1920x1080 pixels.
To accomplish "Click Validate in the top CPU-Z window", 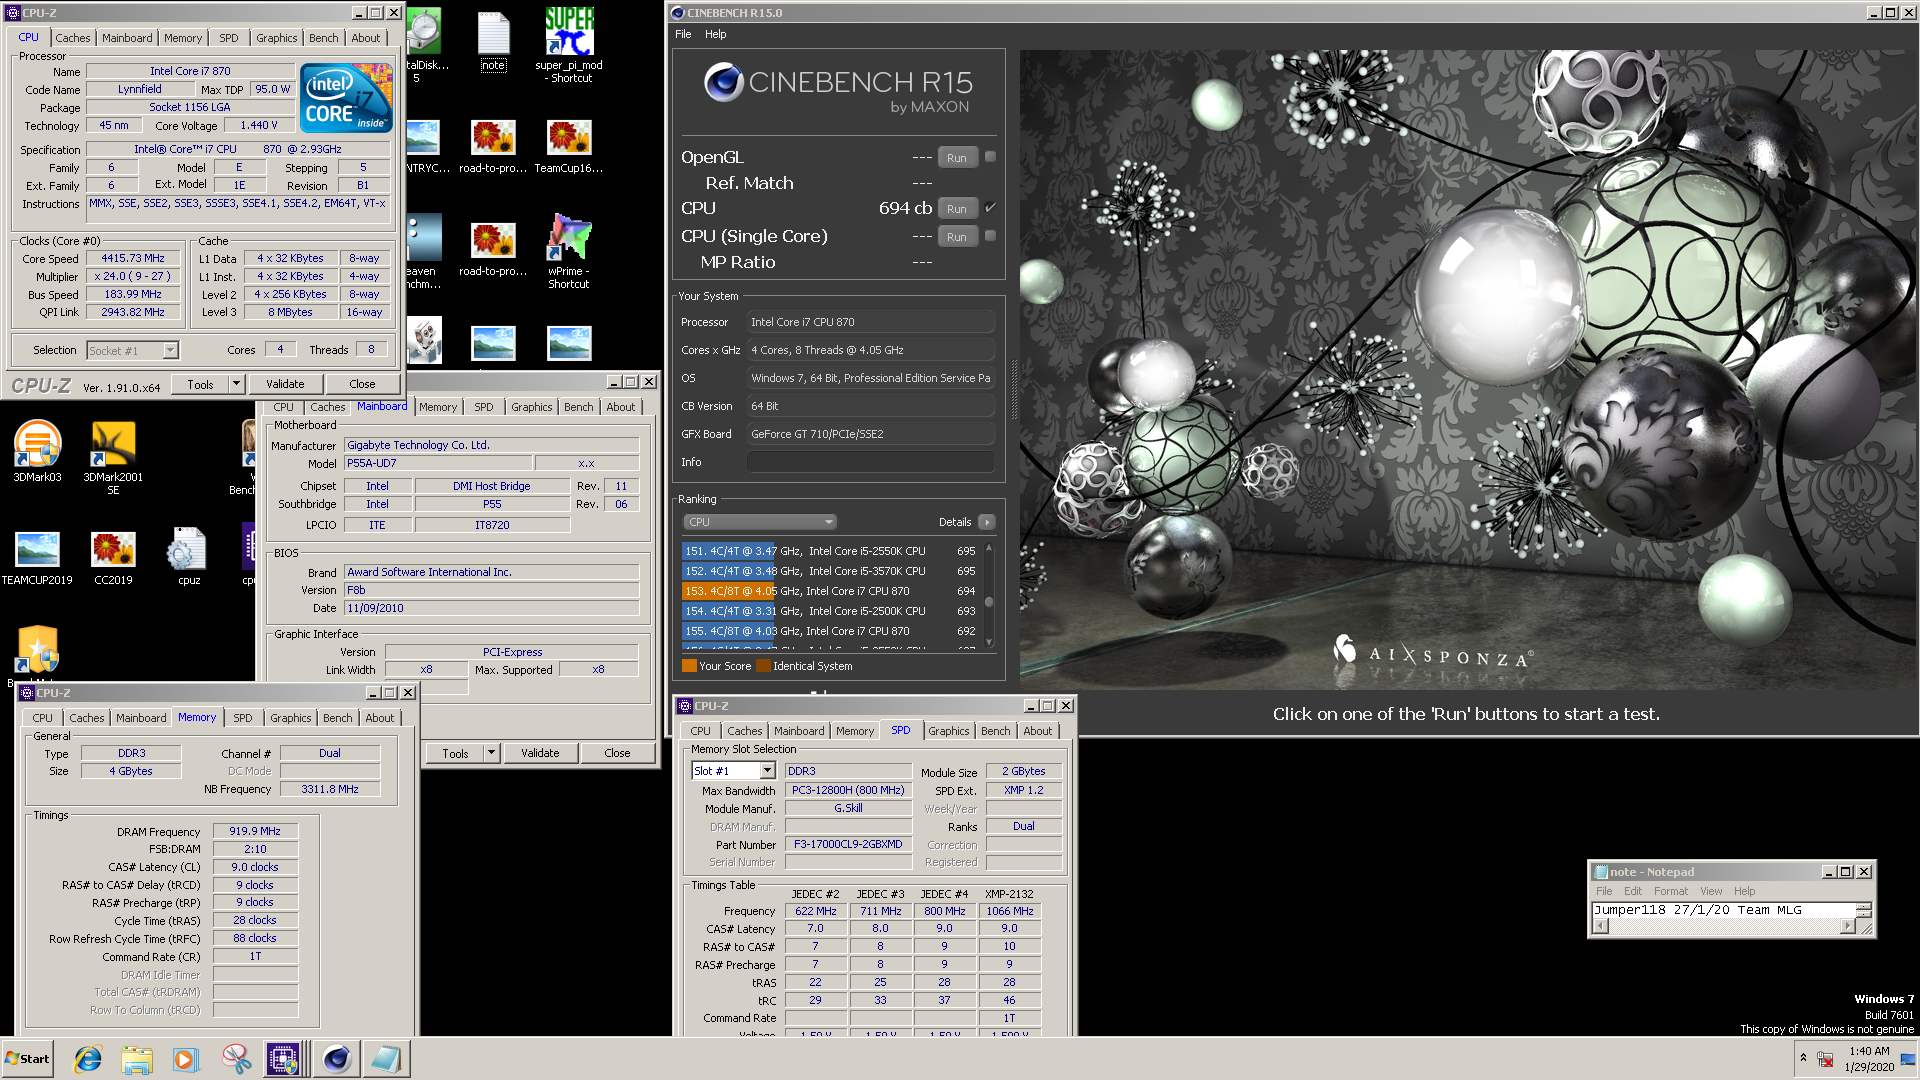I will [x=285, y=384].
